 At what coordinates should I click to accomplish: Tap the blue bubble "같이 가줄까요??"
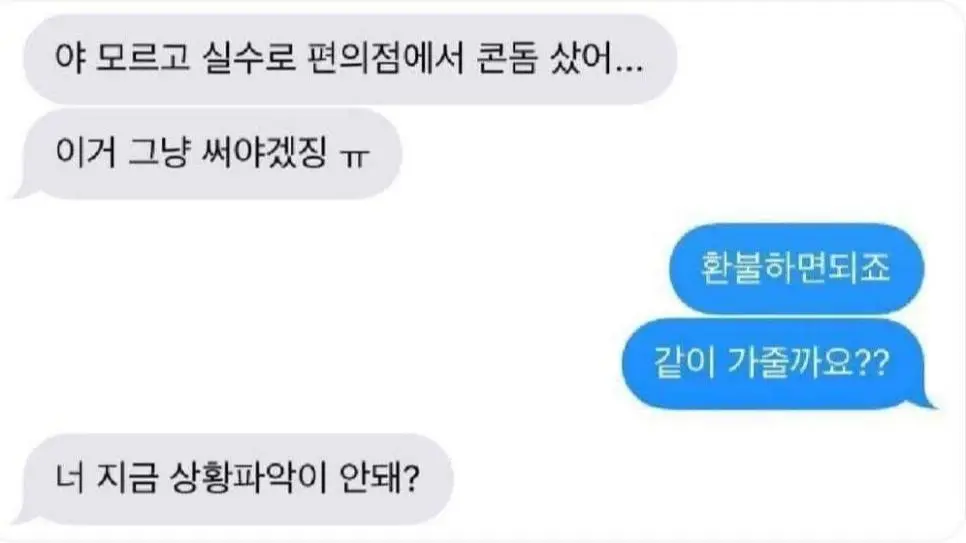tap(777, 364)
